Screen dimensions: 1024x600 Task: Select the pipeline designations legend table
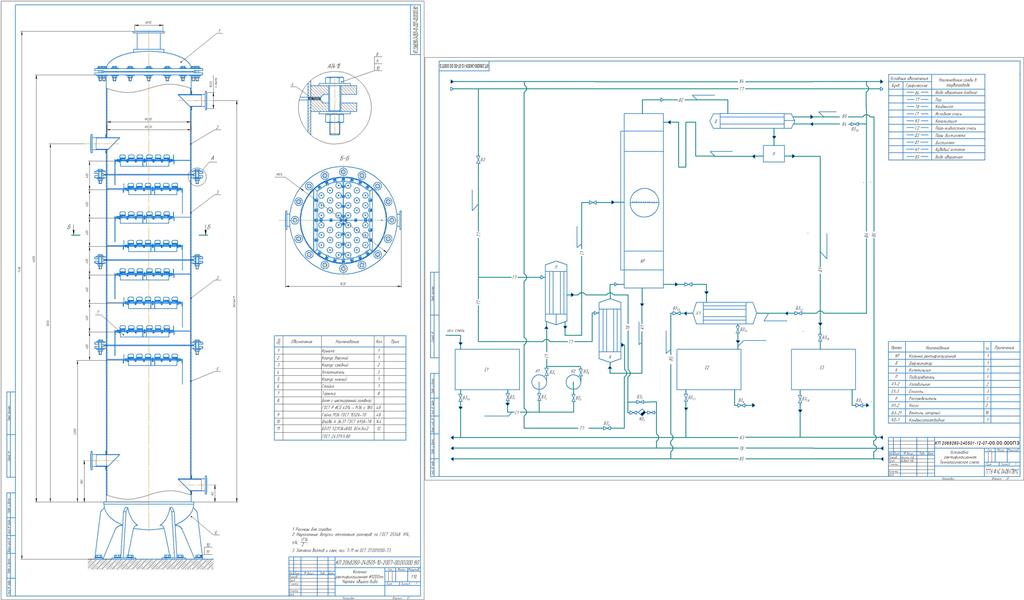[936, 117]
